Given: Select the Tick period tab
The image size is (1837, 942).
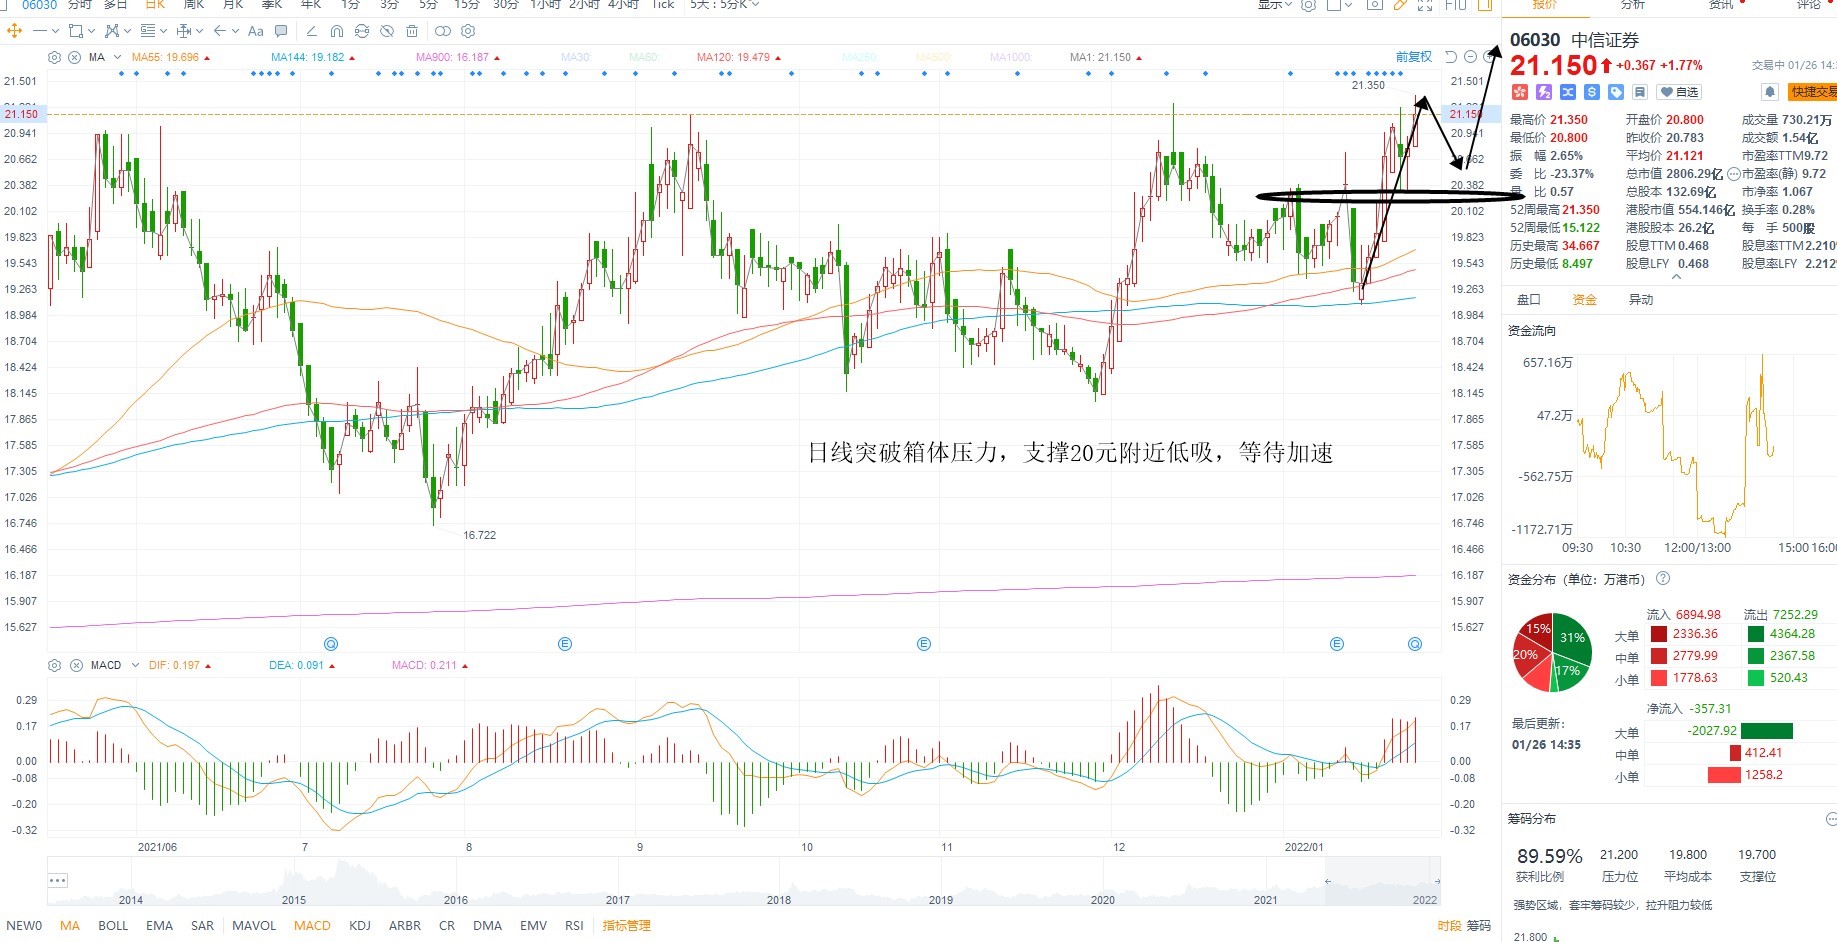Looking at the screenshot, I should point(663,5).
